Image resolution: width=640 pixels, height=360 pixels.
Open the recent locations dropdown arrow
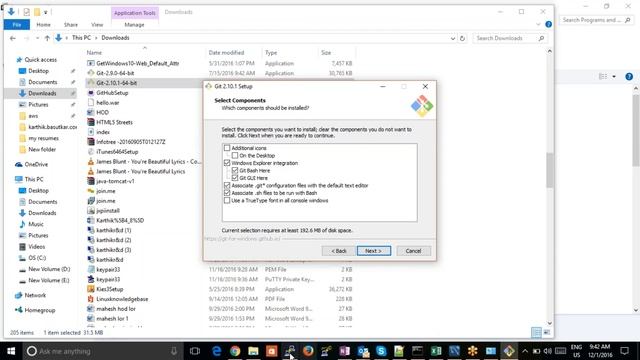pyautogui.click(x=37, y=38)
